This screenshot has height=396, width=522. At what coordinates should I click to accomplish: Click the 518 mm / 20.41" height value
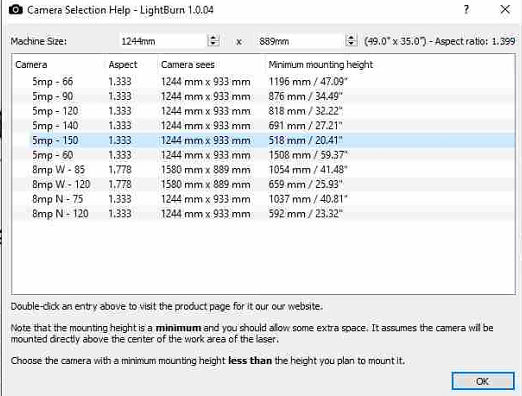click(305, 140)
